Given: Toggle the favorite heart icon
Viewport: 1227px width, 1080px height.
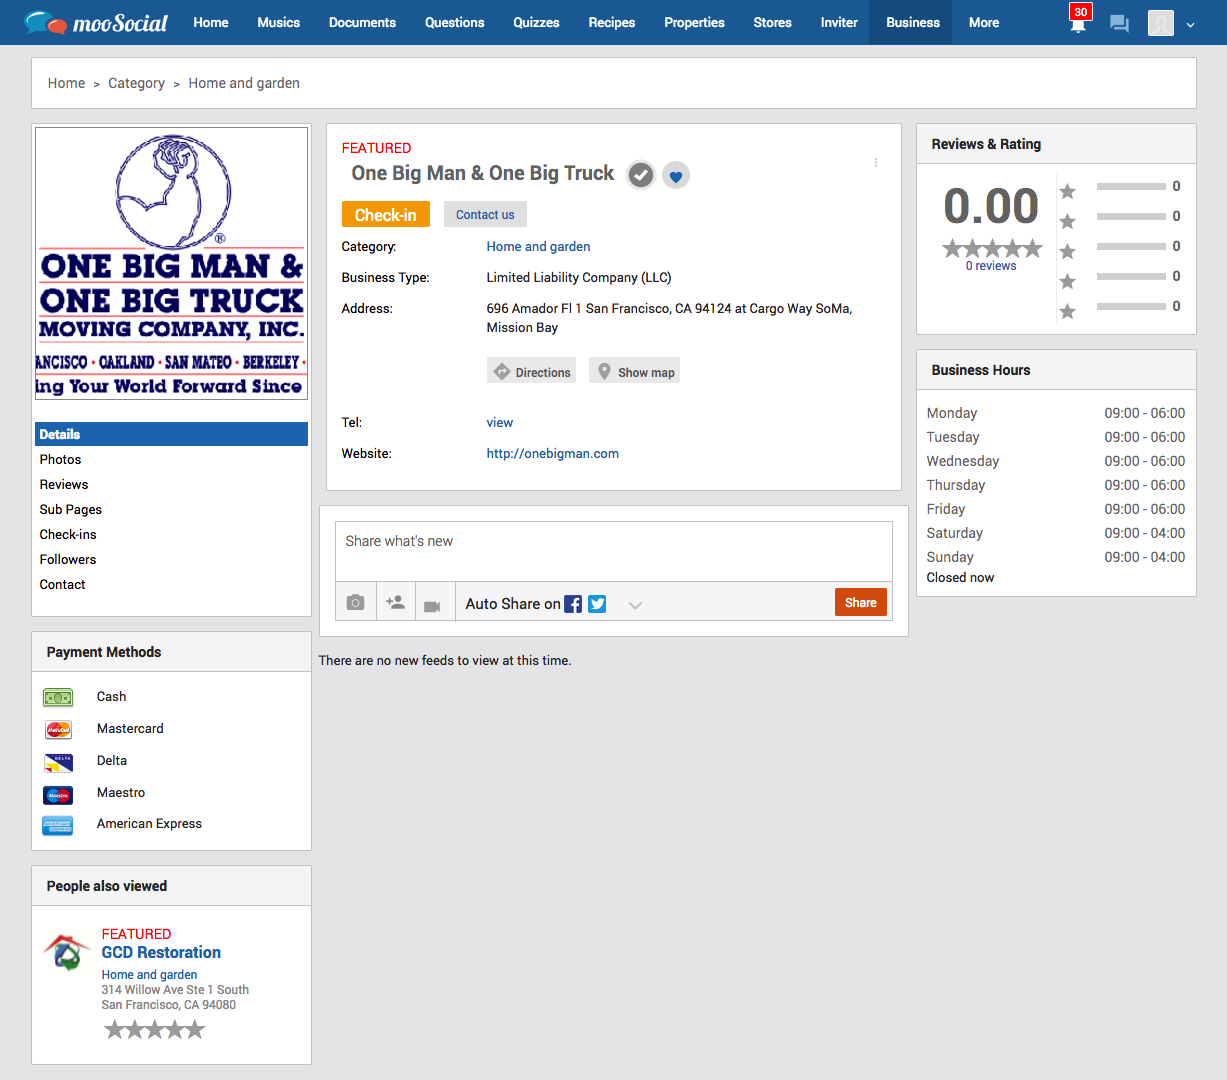Looking at the screenshot, I should (x=676, y=175).
